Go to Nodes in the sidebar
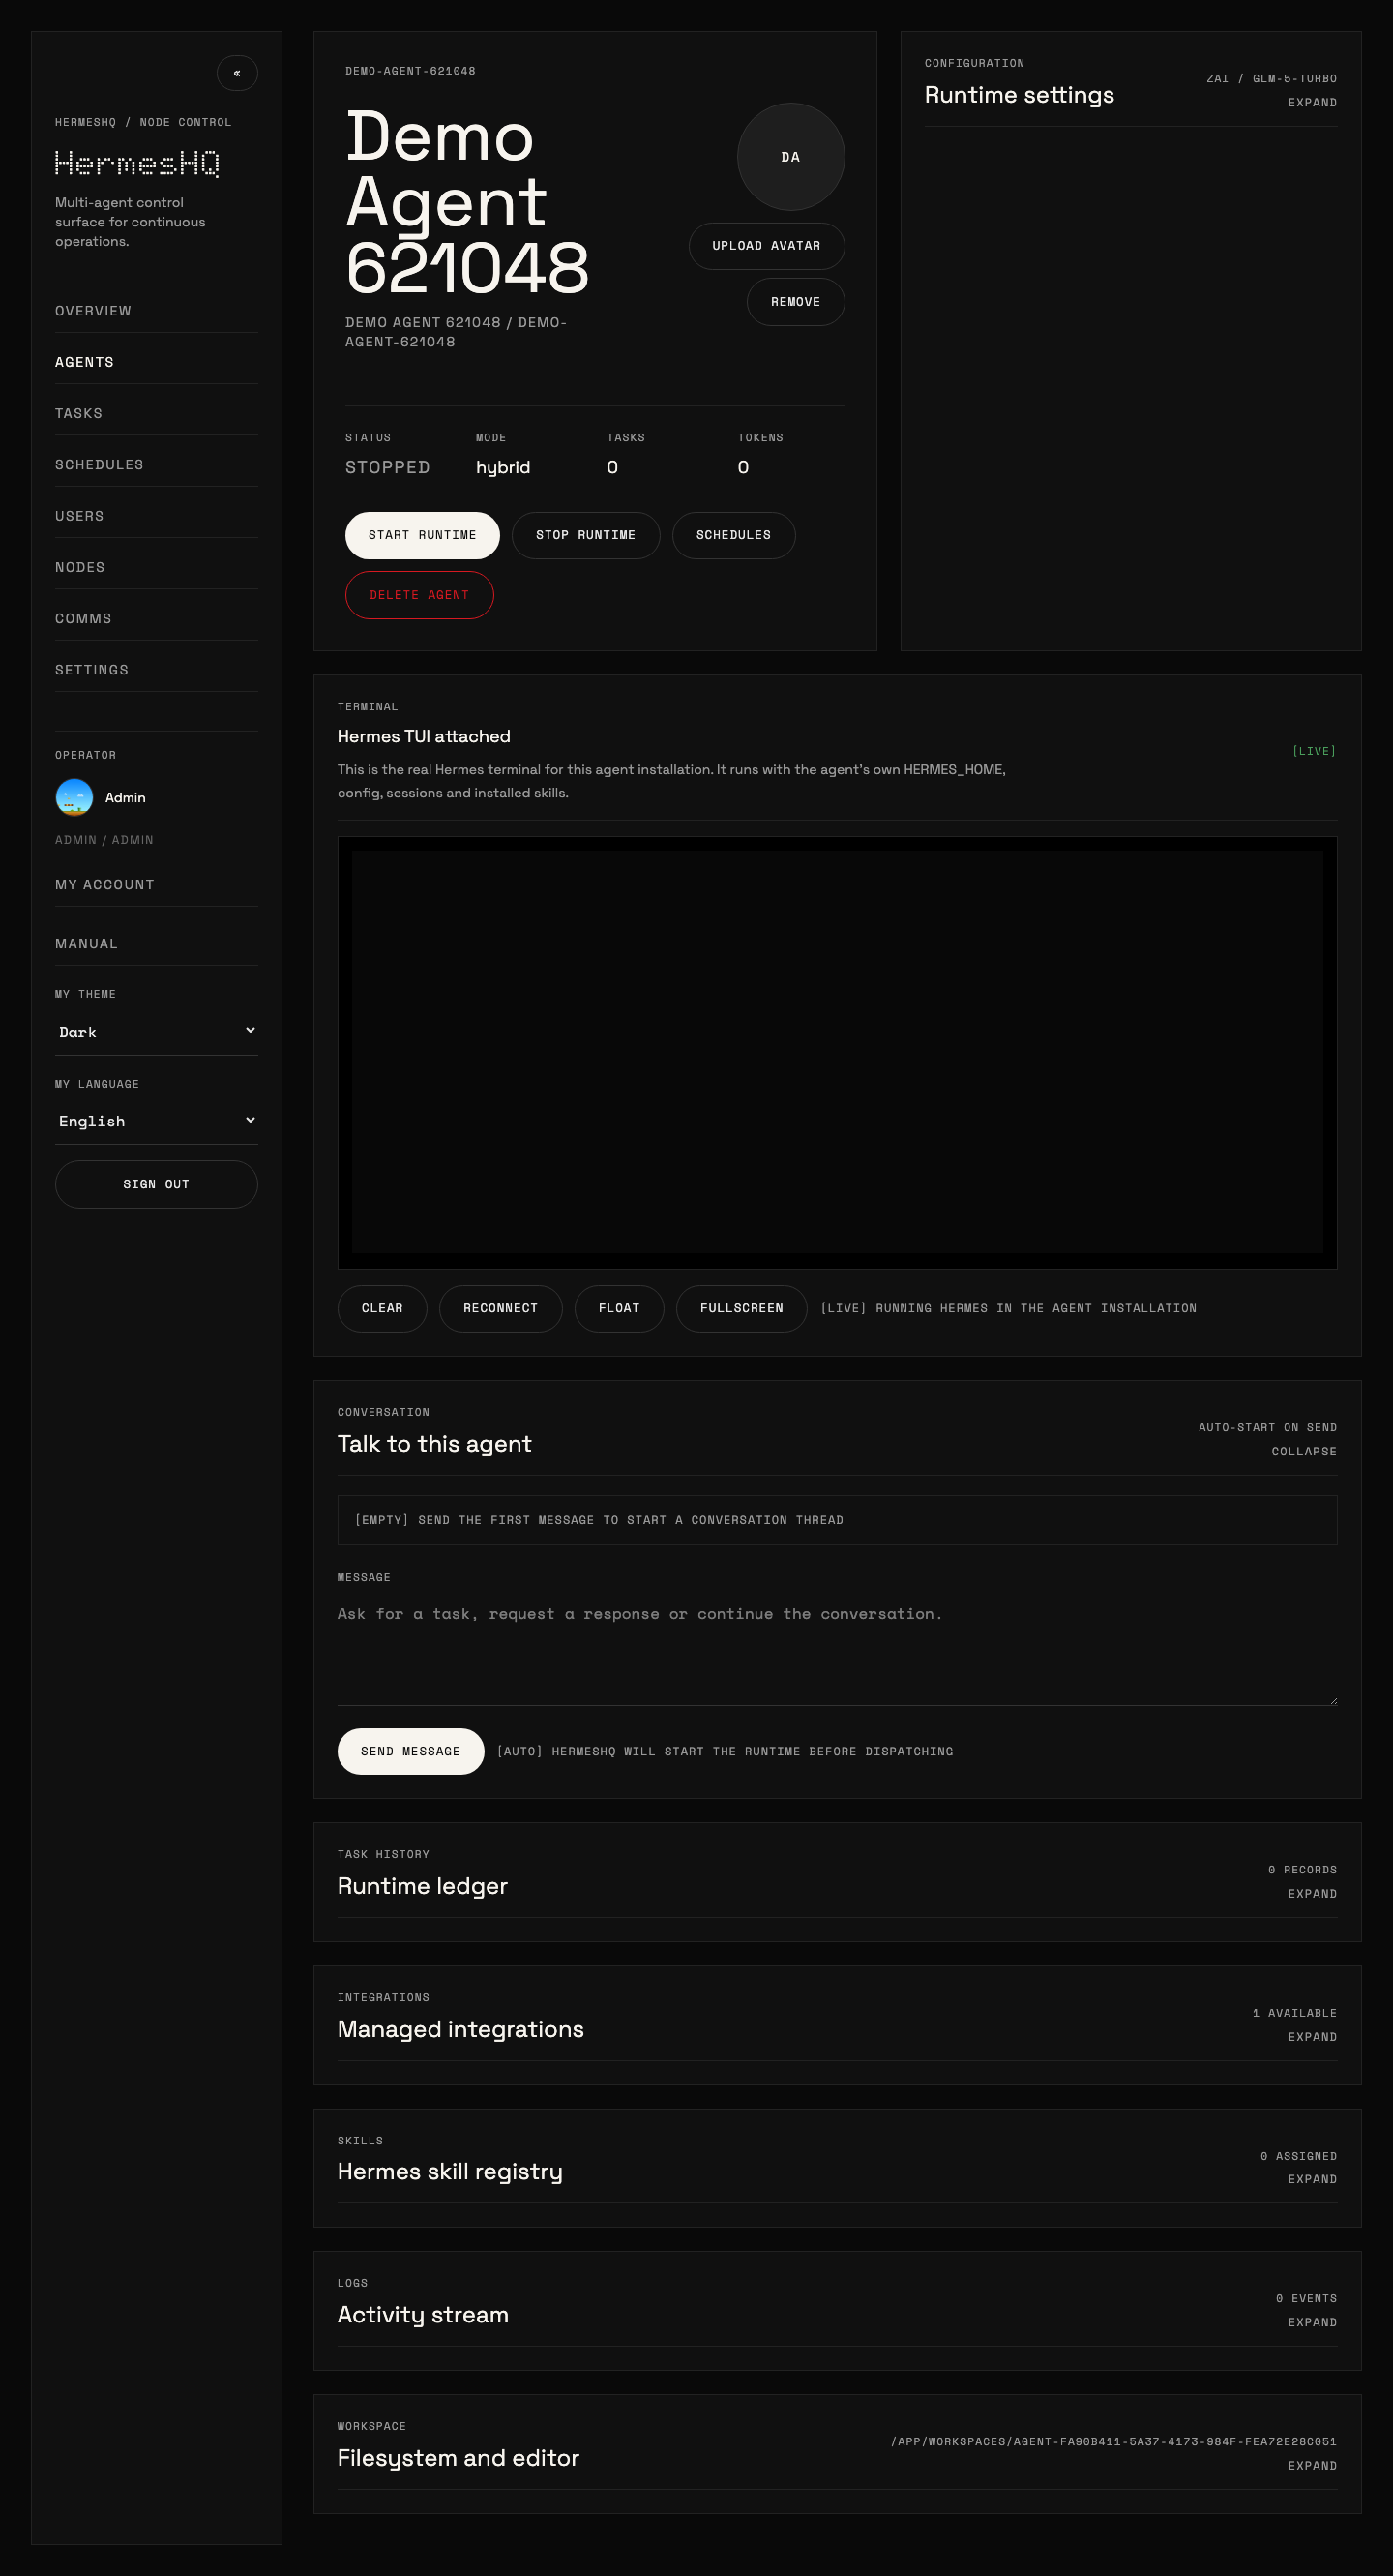Viewport: 1393px width, 2576px height. click(80, 567)
